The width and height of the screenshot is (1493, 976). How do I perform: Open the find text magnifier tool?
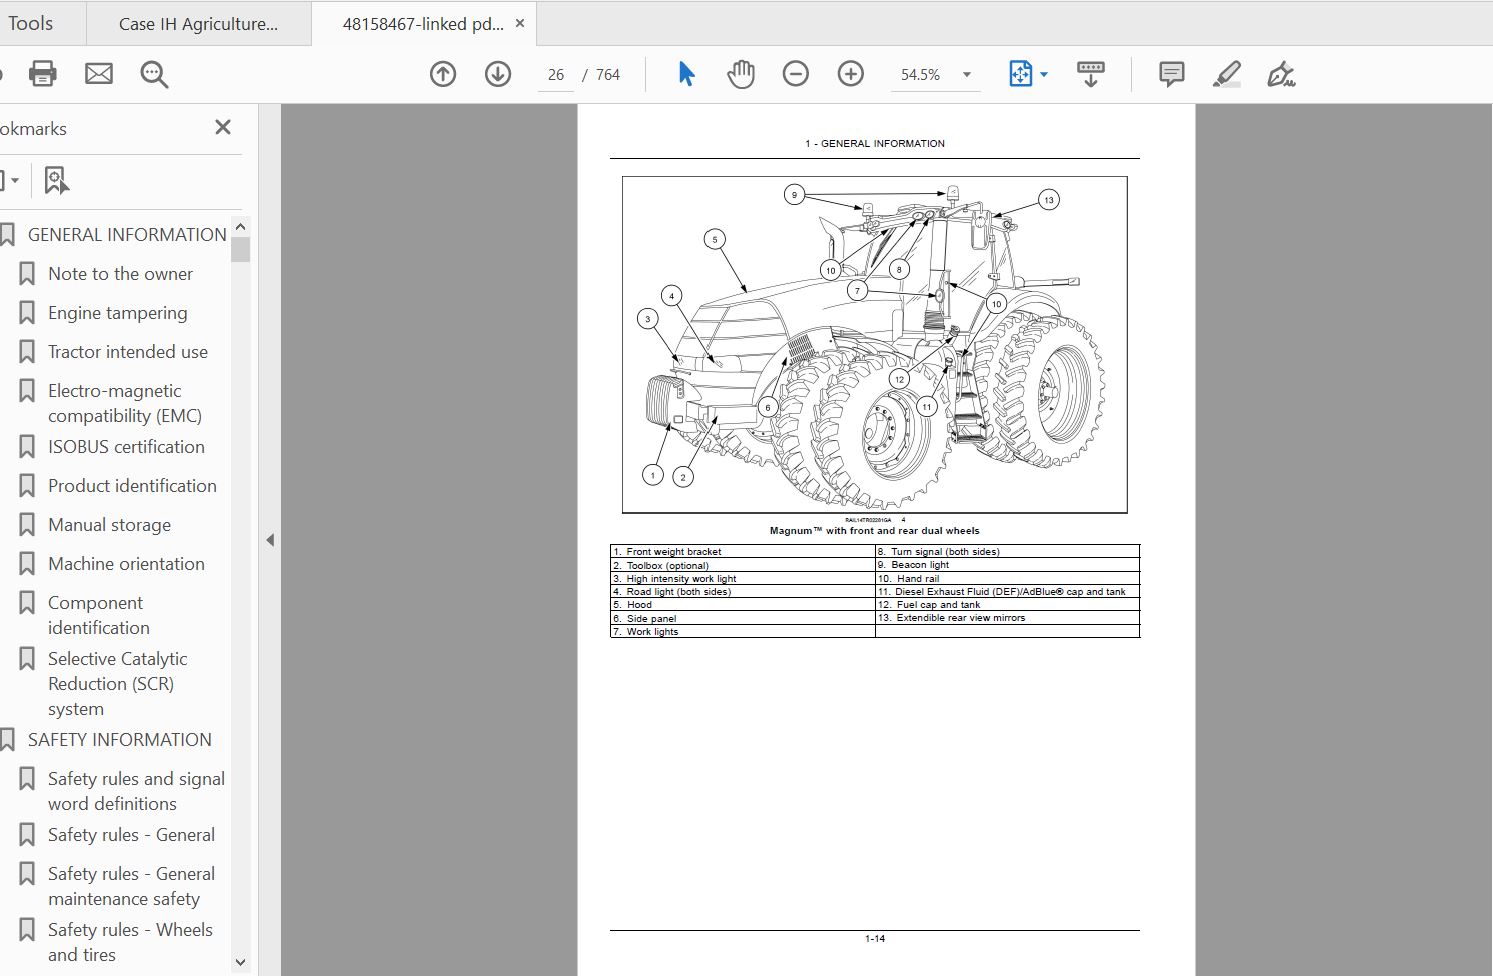pos(154,74)
